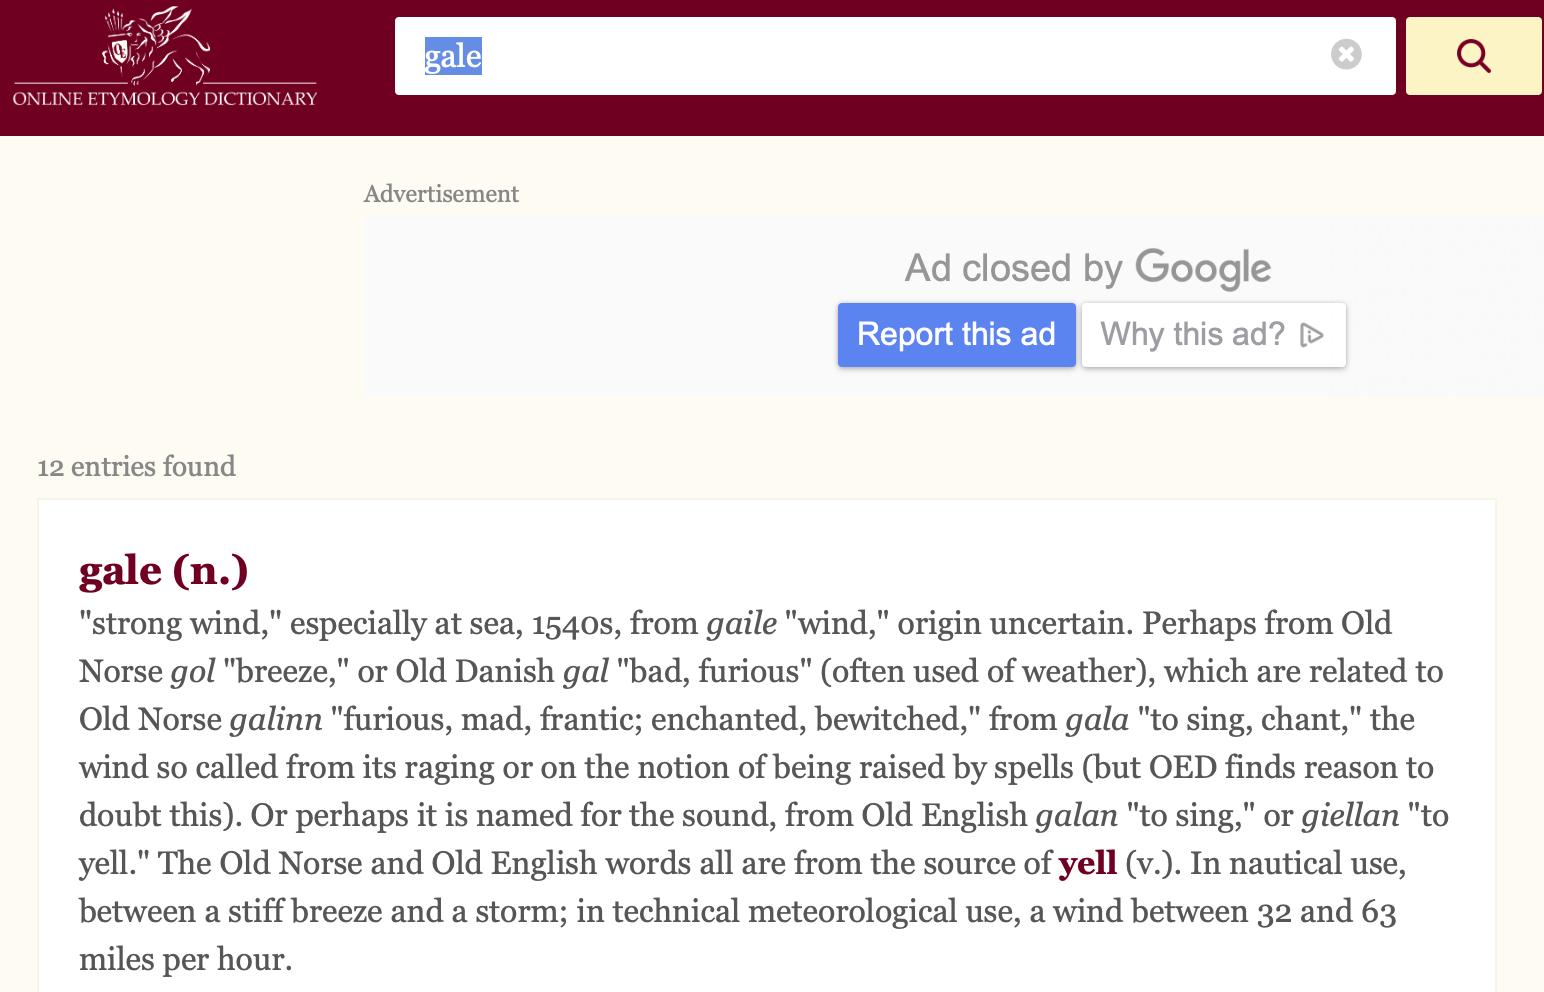Click the italic word gaile
The height and width of the screenshot is (992, 1544).
tap(741, 623)
